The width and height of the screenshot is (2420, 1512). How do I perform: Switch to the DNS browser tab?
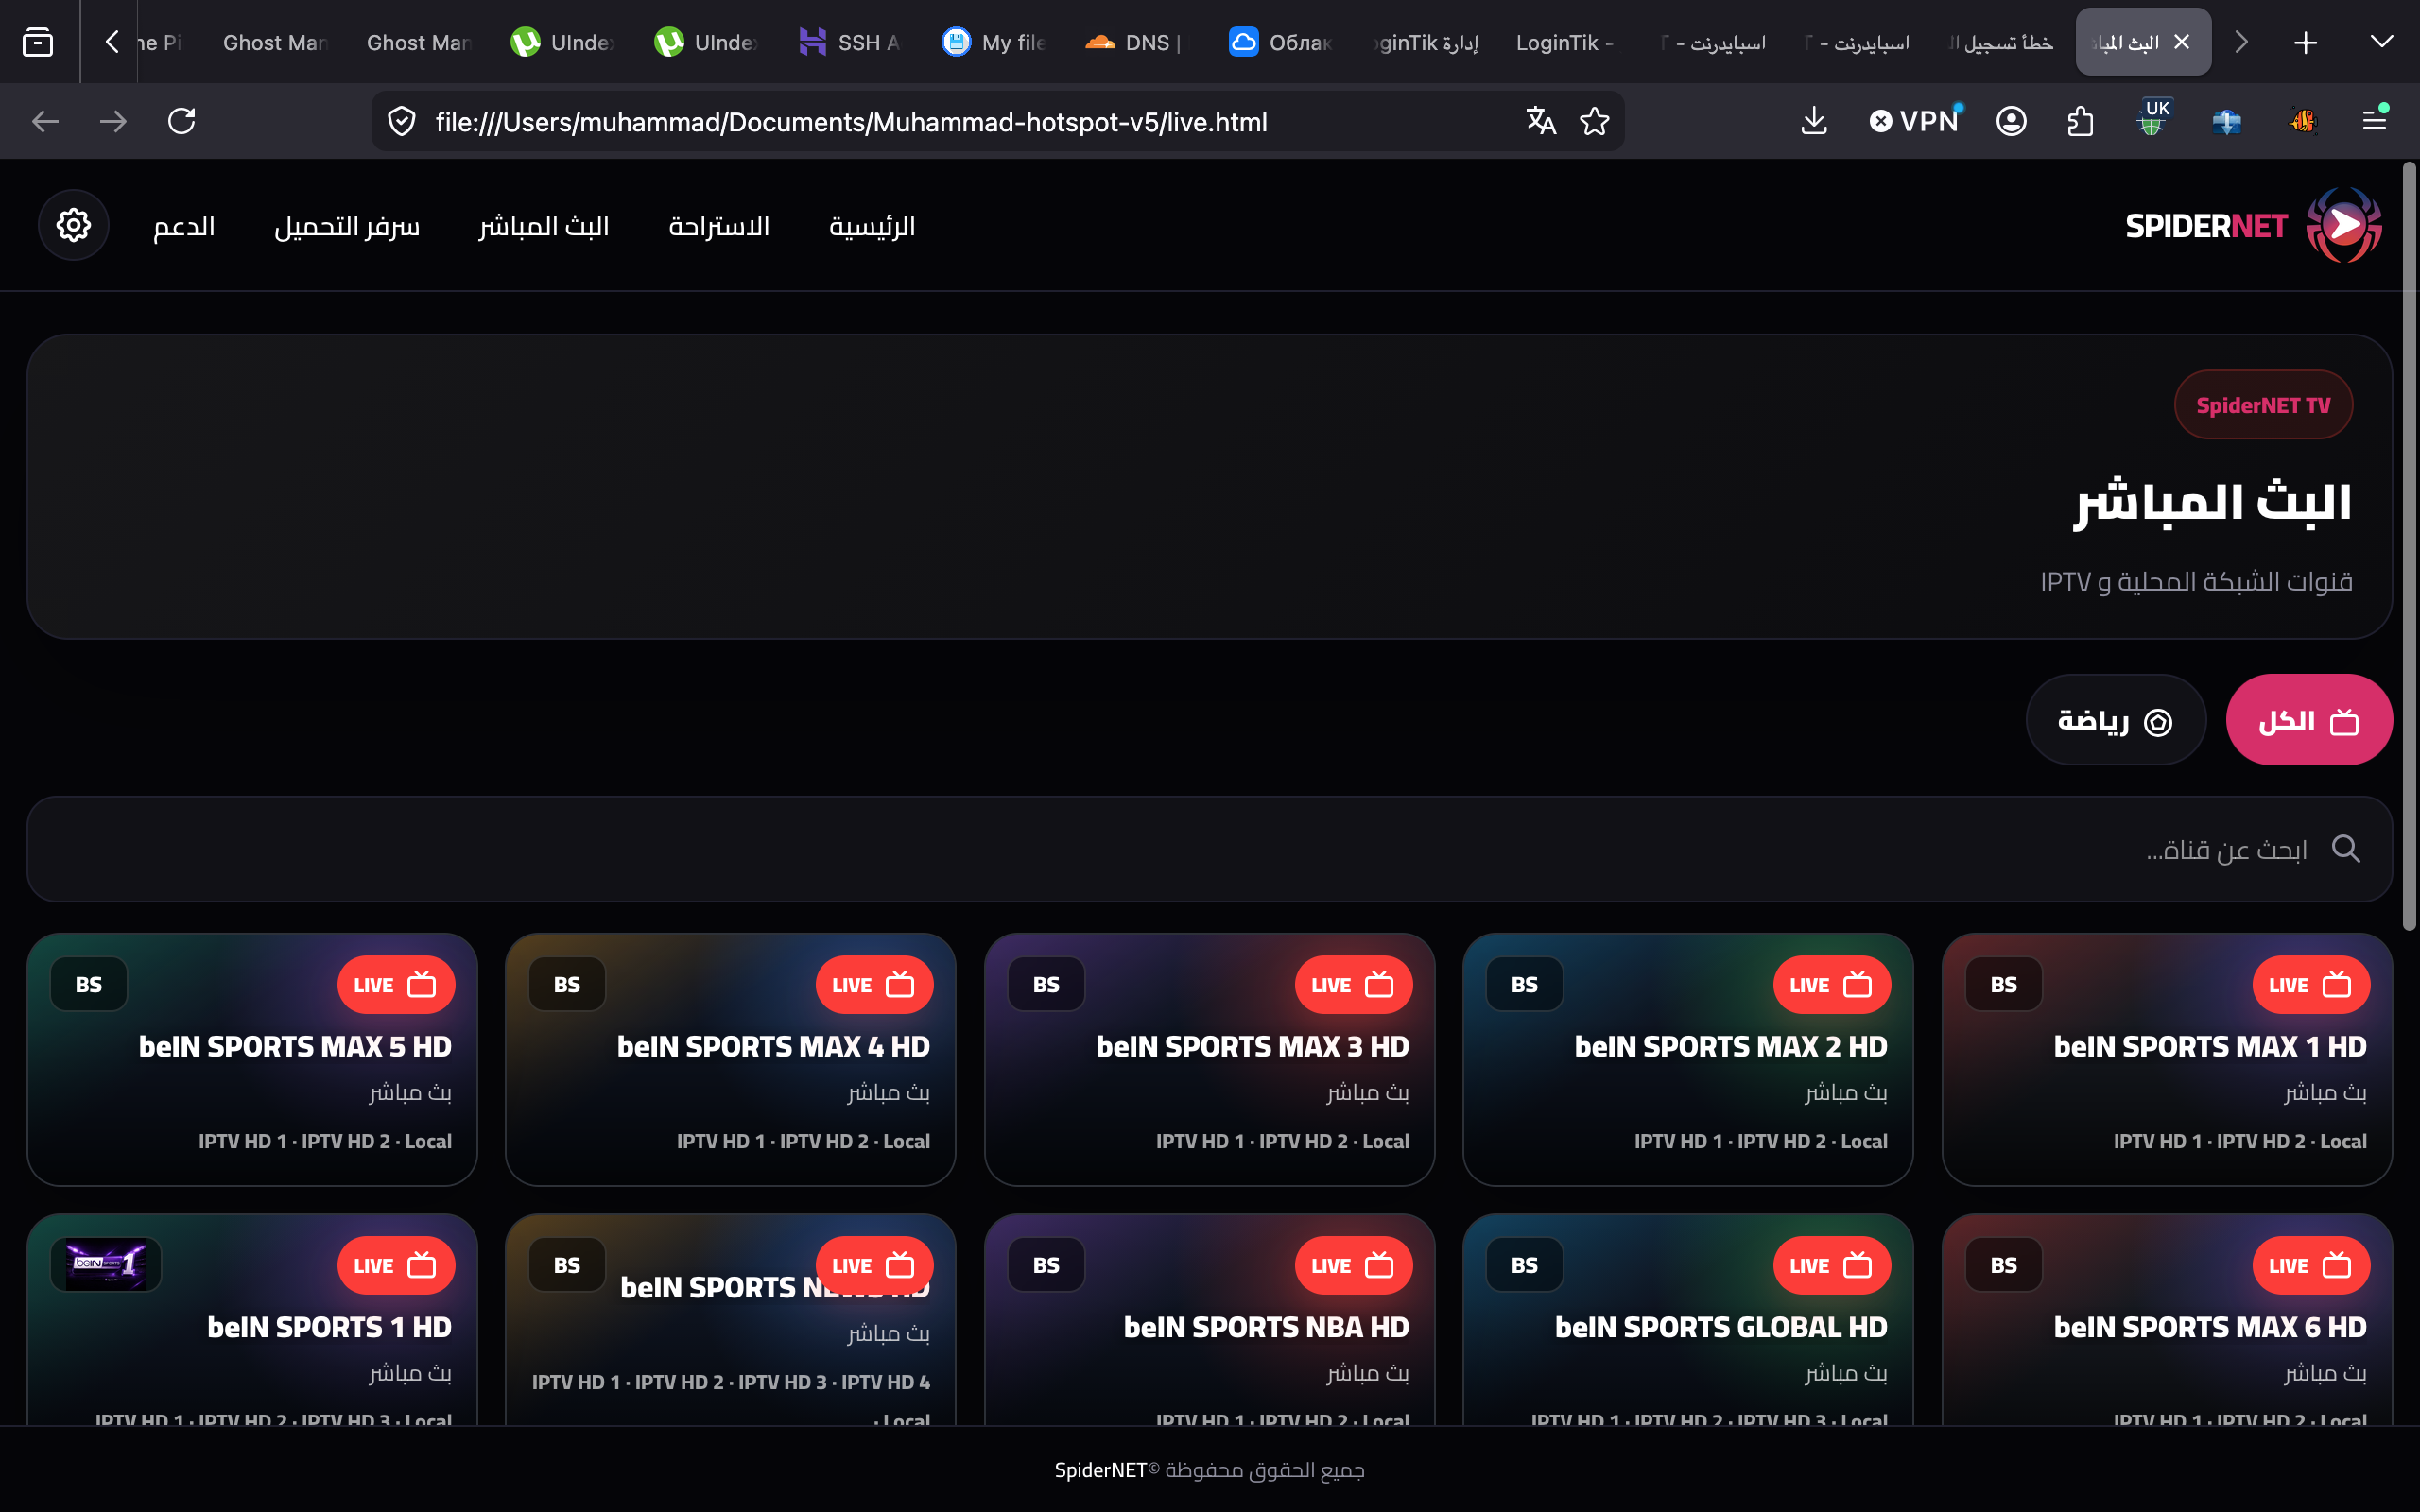pyautogui.click(x=1137, y=42)
